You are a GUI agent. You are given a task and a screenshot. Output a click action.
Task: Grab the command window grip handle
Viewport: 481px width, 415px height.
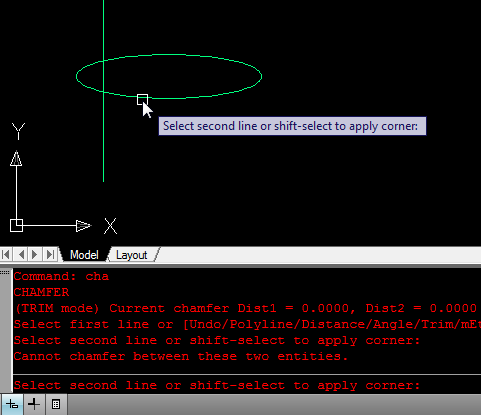[5, 273]
